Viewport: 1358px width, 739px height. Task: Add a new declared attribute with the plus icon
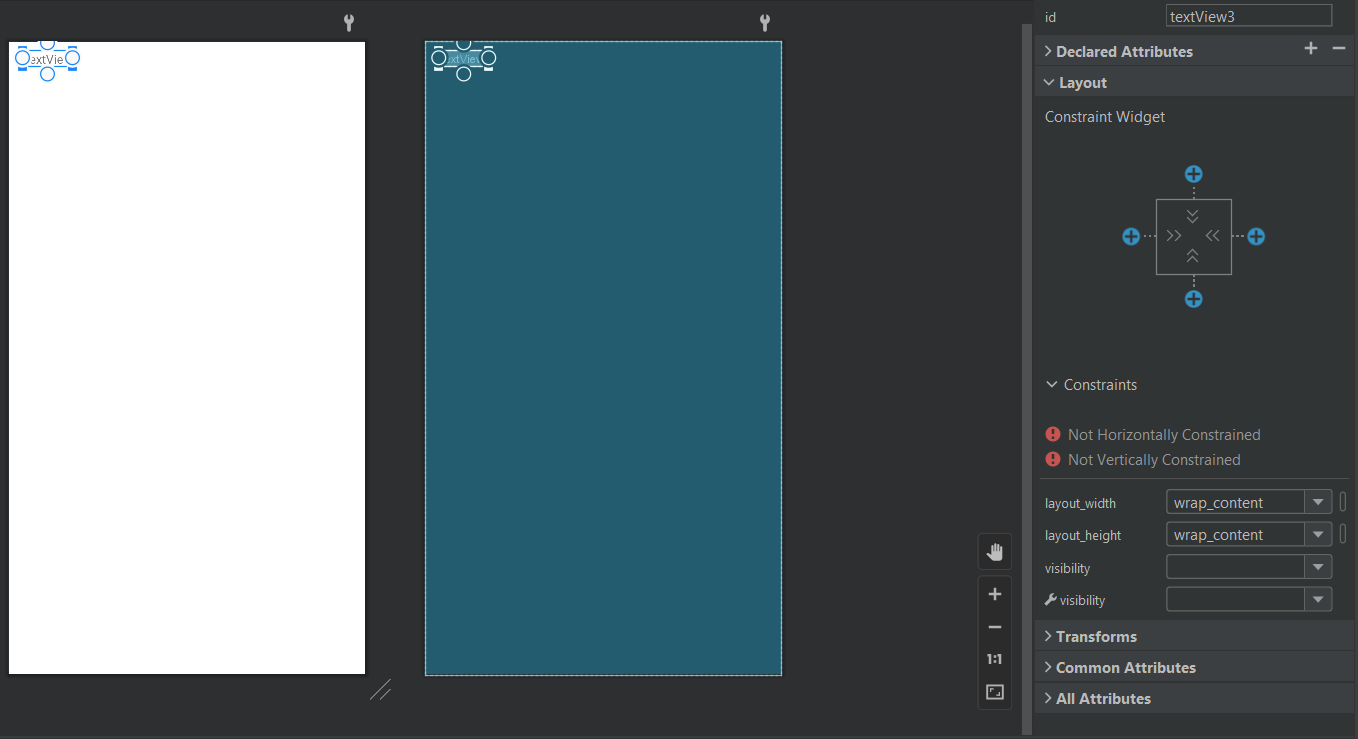[1310, 48]
